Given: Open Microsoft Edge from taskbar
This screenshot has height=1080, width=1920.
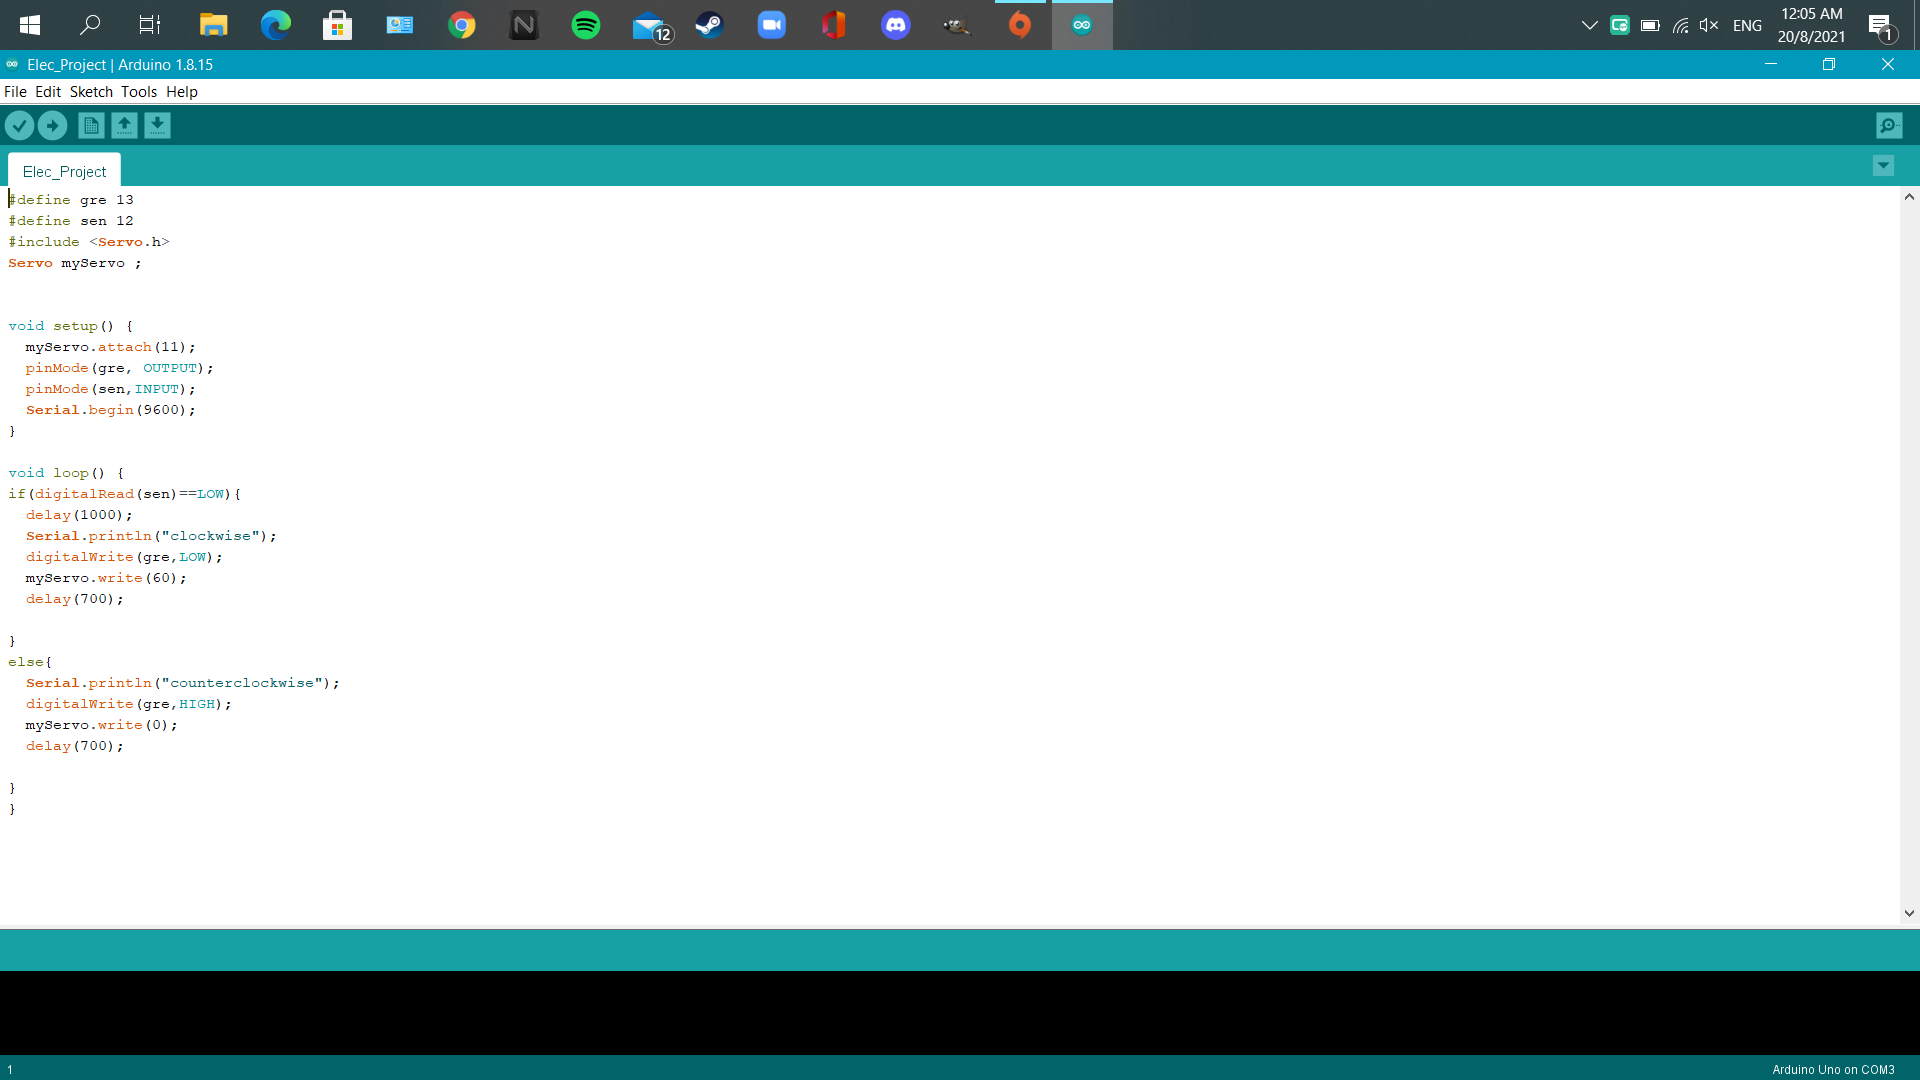Looking at the screenshot, I should (x=275, y=25).
